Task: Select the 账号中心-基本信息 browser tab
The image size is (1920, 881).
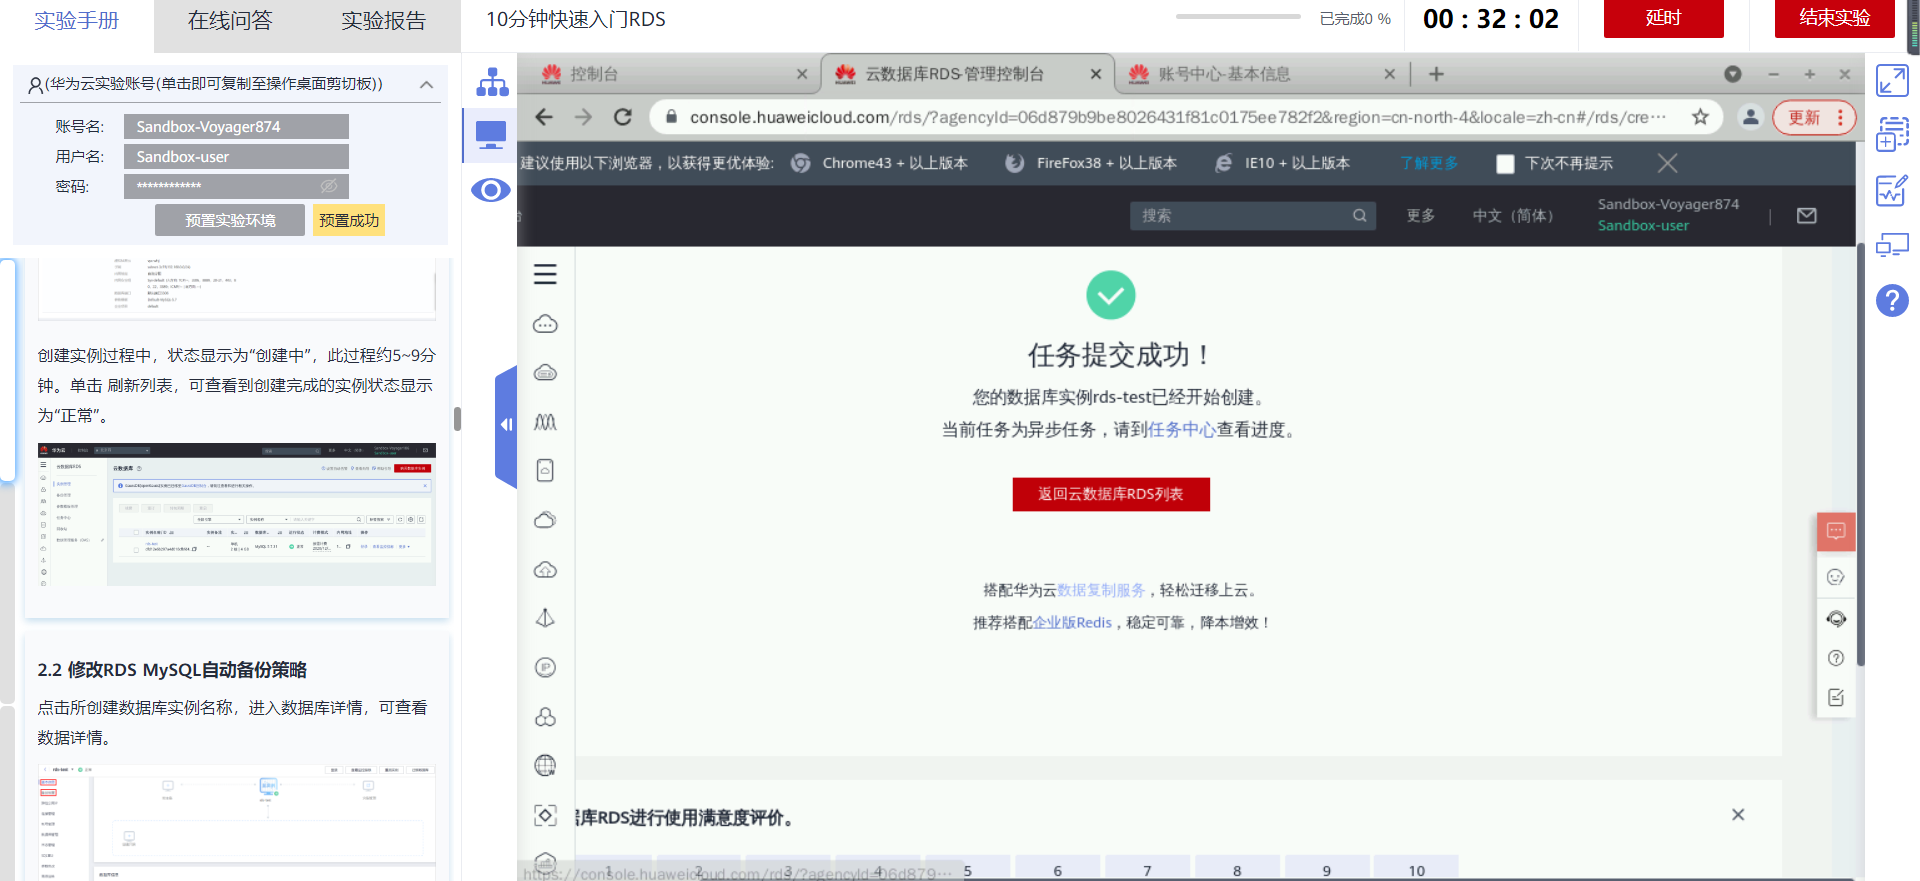Action: (x=1260, y=74)
